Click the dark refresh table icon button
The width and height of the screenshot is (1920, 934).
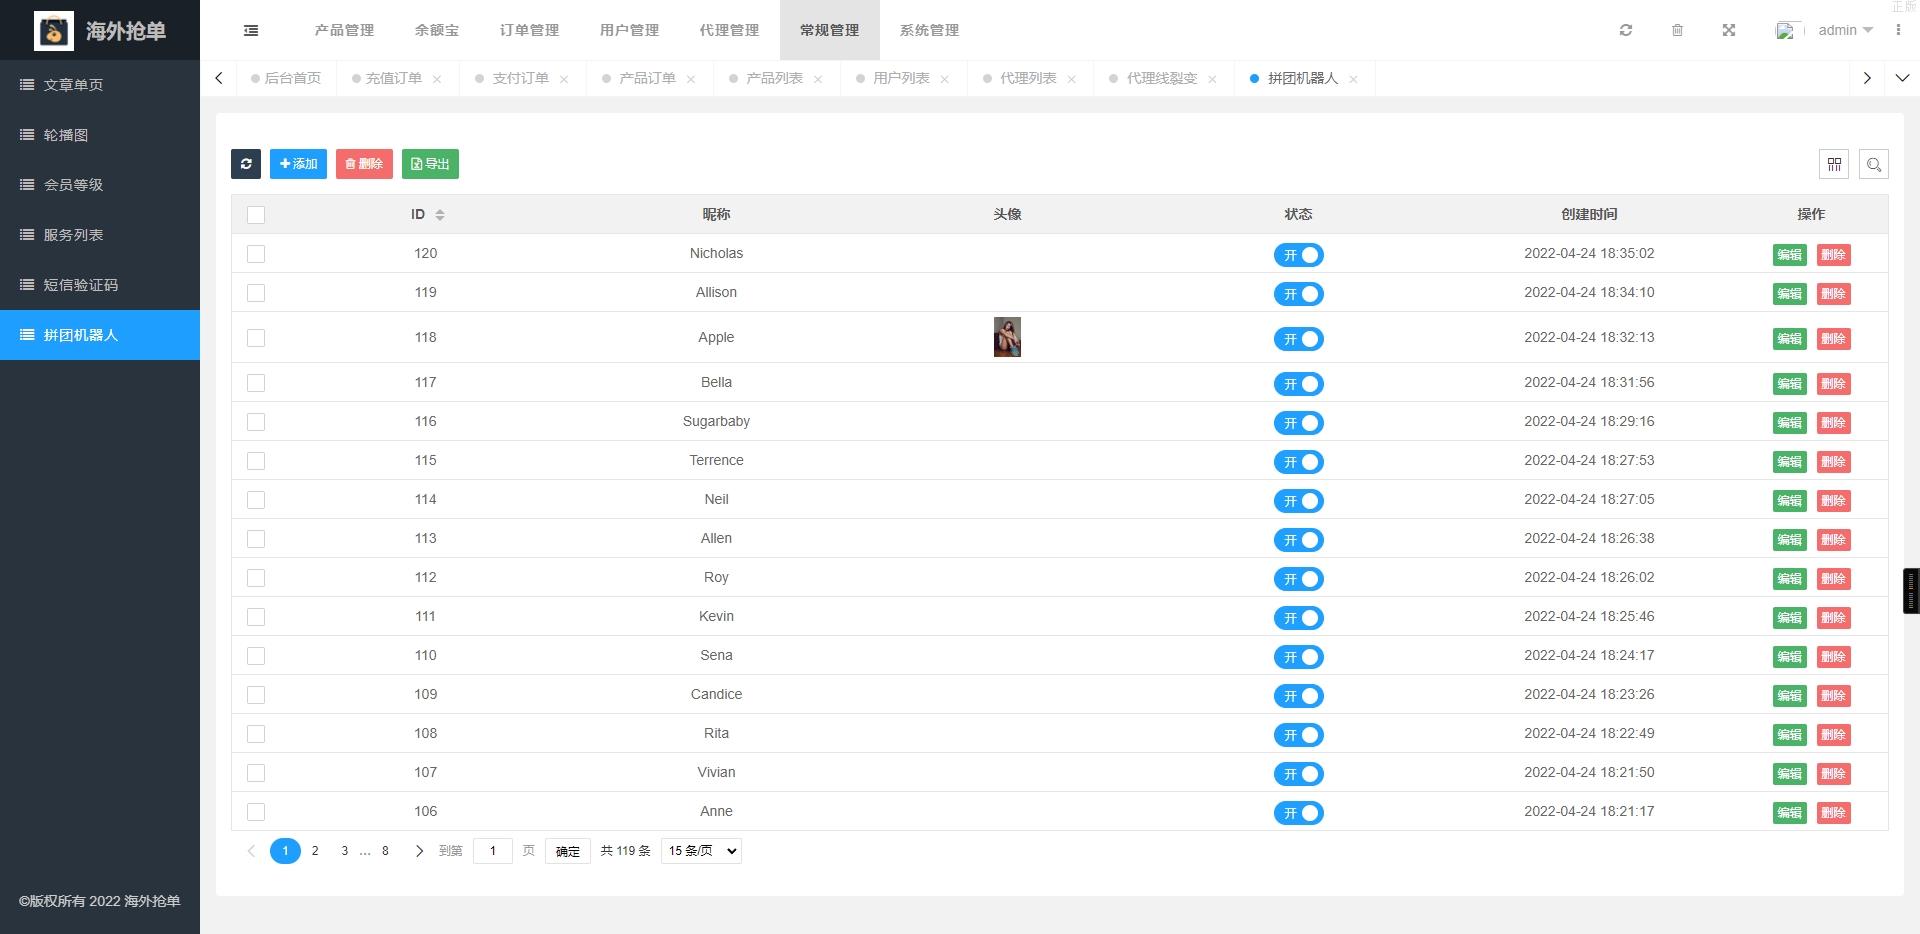click(246, 164)
